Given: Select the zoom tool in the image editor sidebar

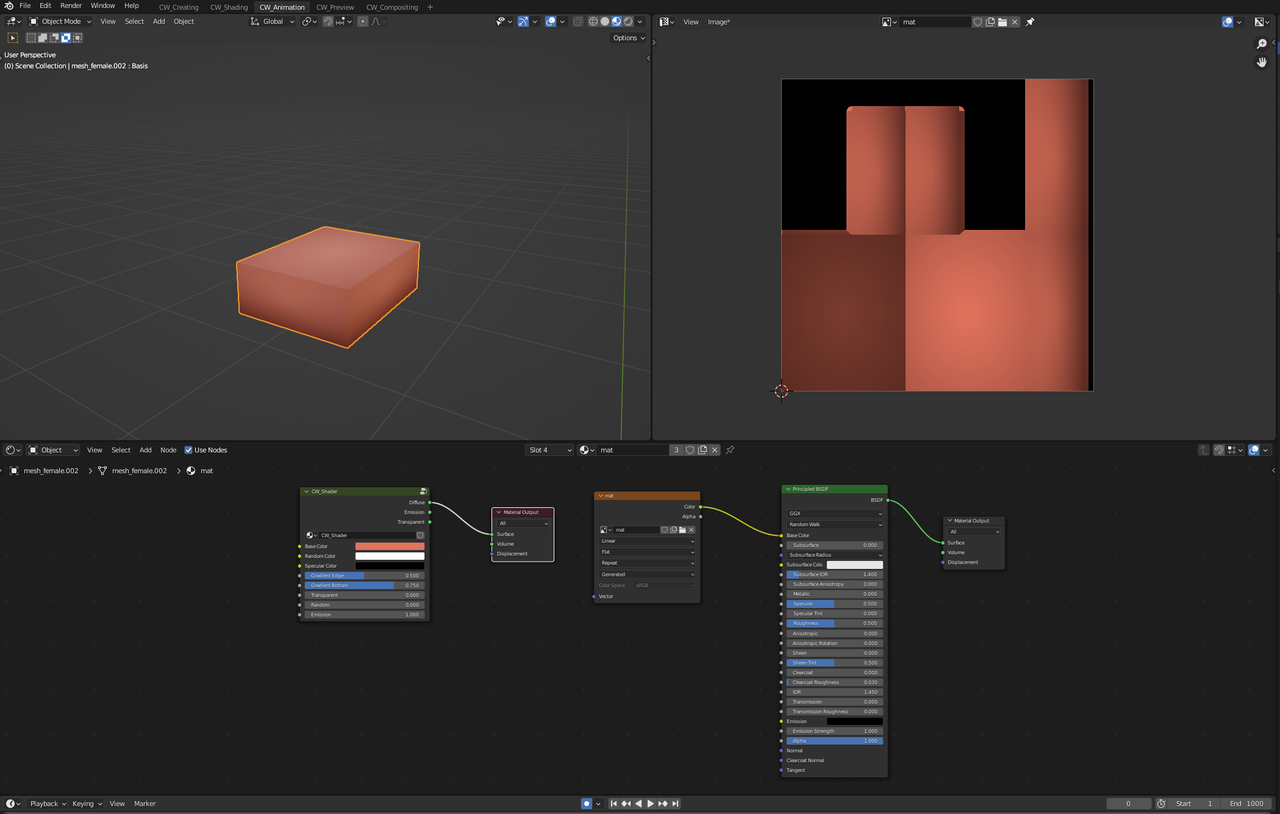Looking at the screenshot, I should click(x=1261, y=44).
